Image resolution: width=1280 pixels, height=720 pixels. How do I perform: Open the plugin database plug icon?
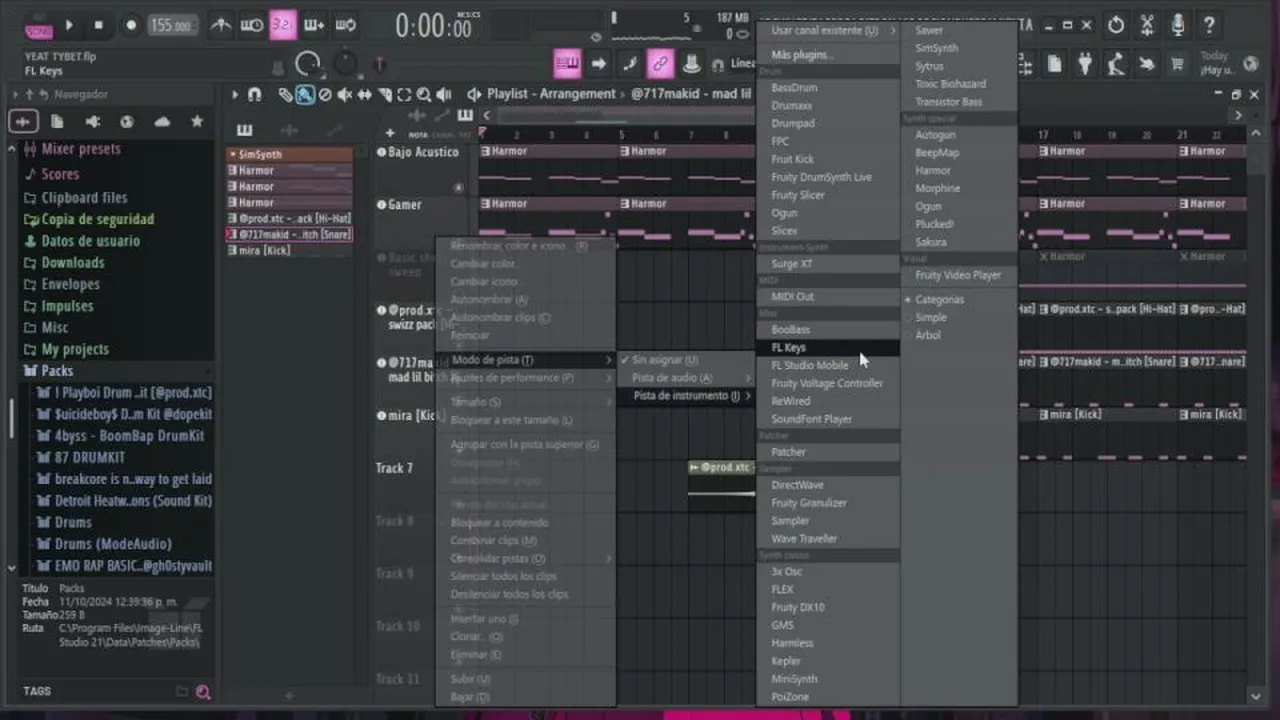pos(1085,65)
